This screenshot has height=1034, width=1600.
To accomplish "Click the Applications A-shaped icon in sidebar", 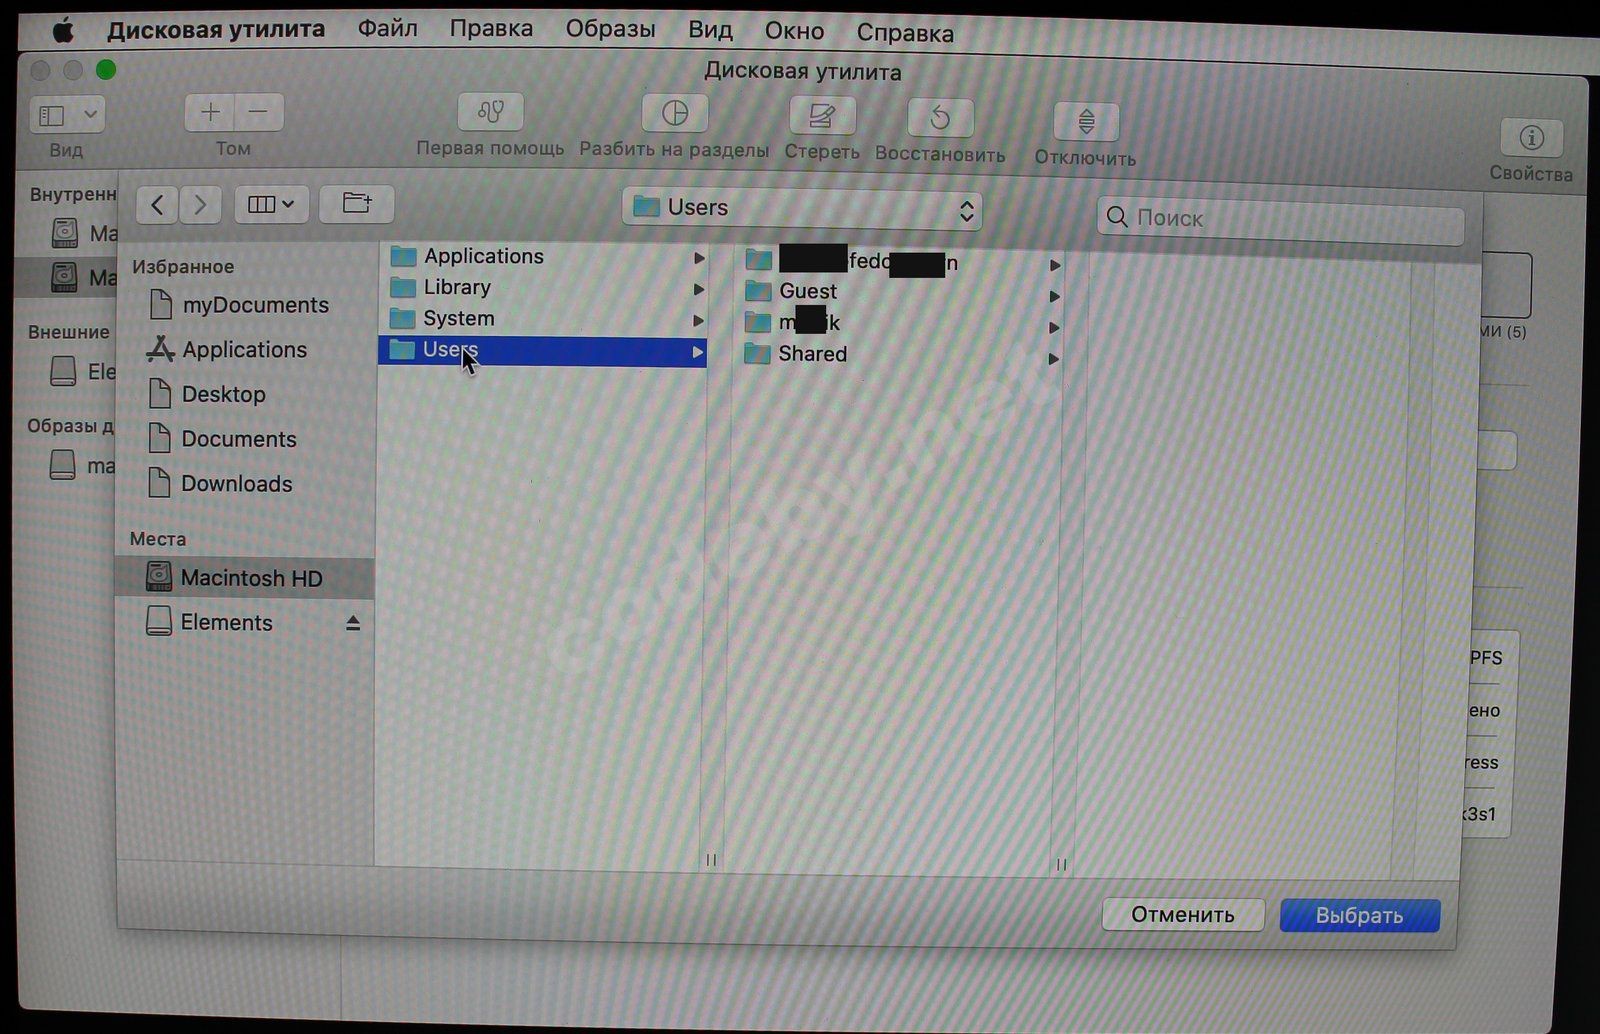I will [160, 348].
